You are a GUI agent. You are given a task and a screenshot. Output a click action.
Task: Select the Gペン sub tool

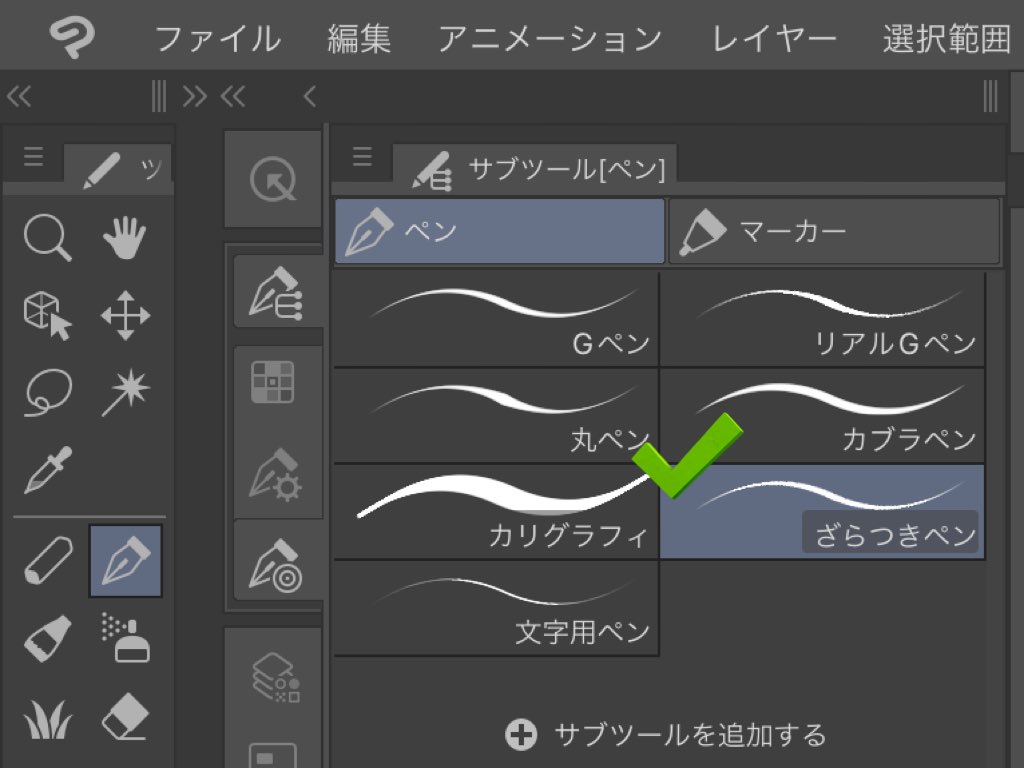click(496, 319)
